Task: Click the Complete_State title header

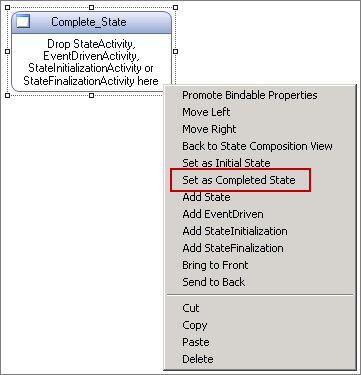Action: [91, 22]
